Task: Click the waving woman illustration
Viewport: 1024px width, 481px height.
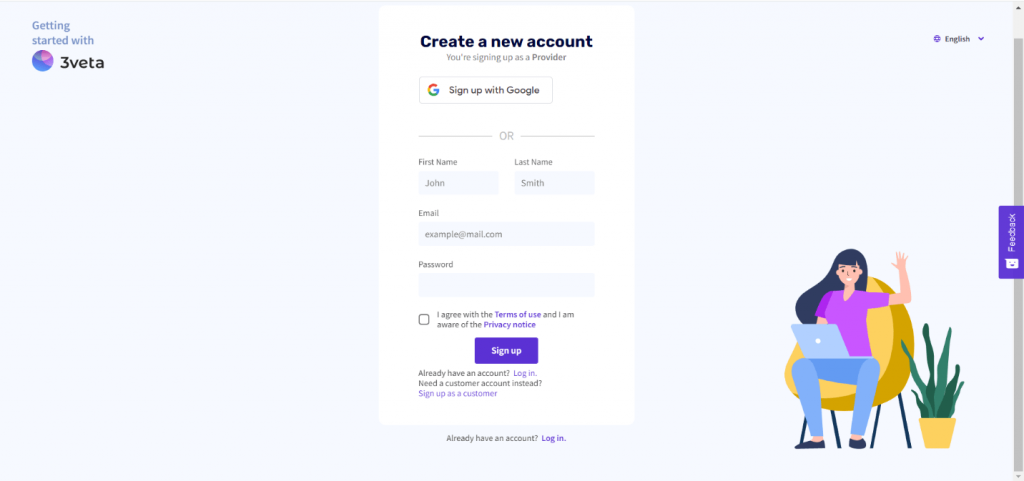Action: tap(847, 349)
